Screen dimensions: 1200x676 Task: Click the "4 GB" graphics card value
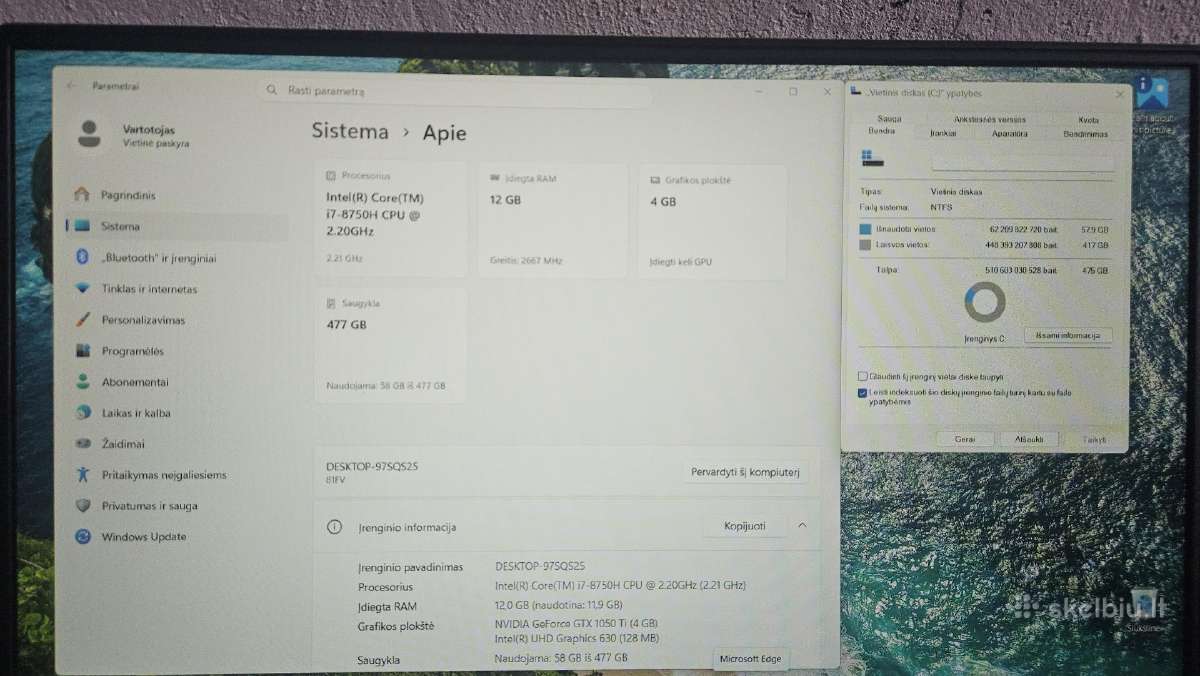pyautogui.click(x=663, y=201)
